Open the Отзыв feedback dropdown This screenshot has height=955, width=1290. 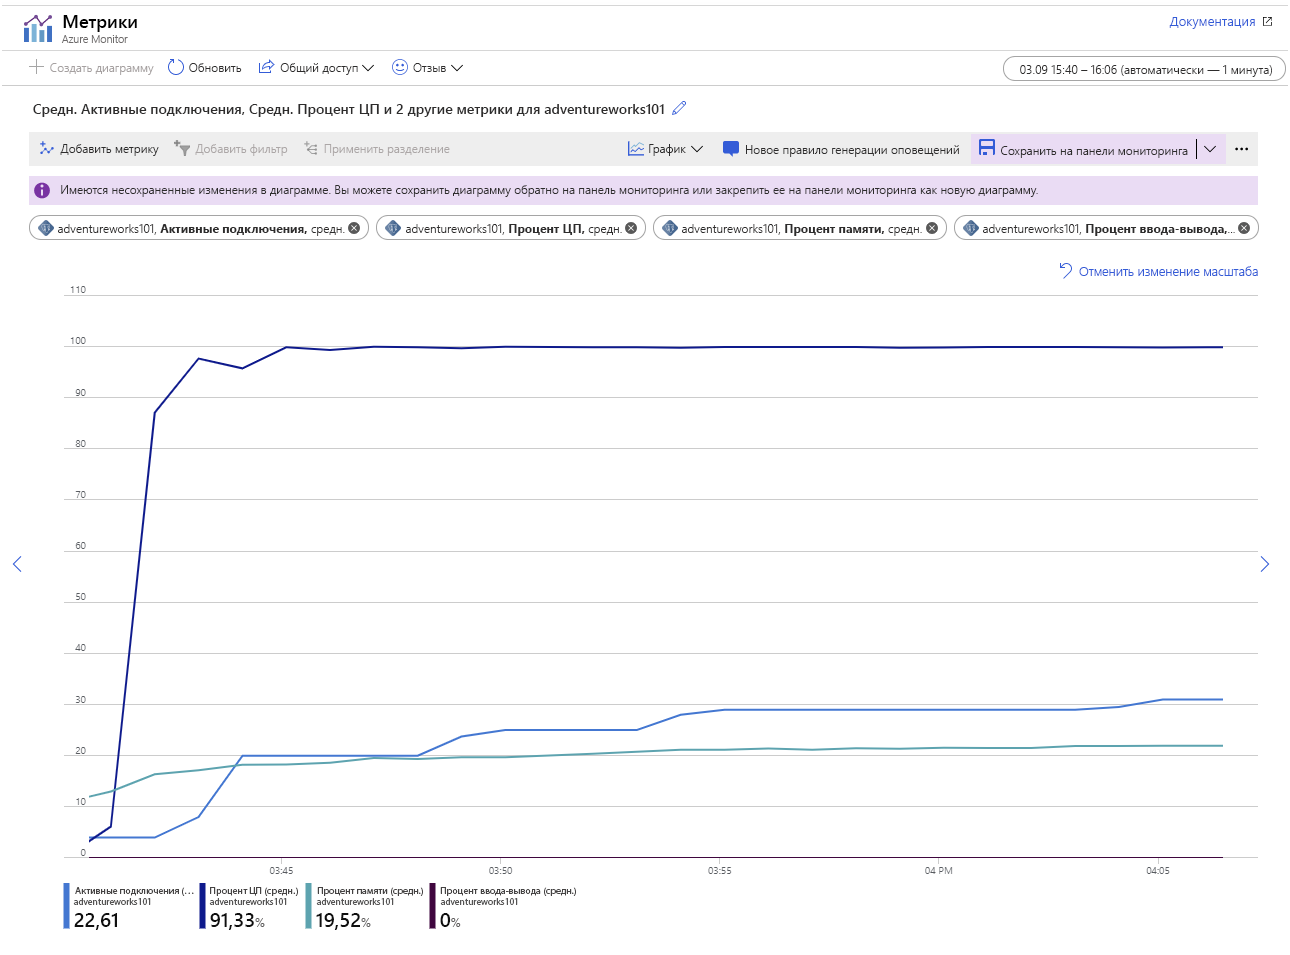pos(428,68)
